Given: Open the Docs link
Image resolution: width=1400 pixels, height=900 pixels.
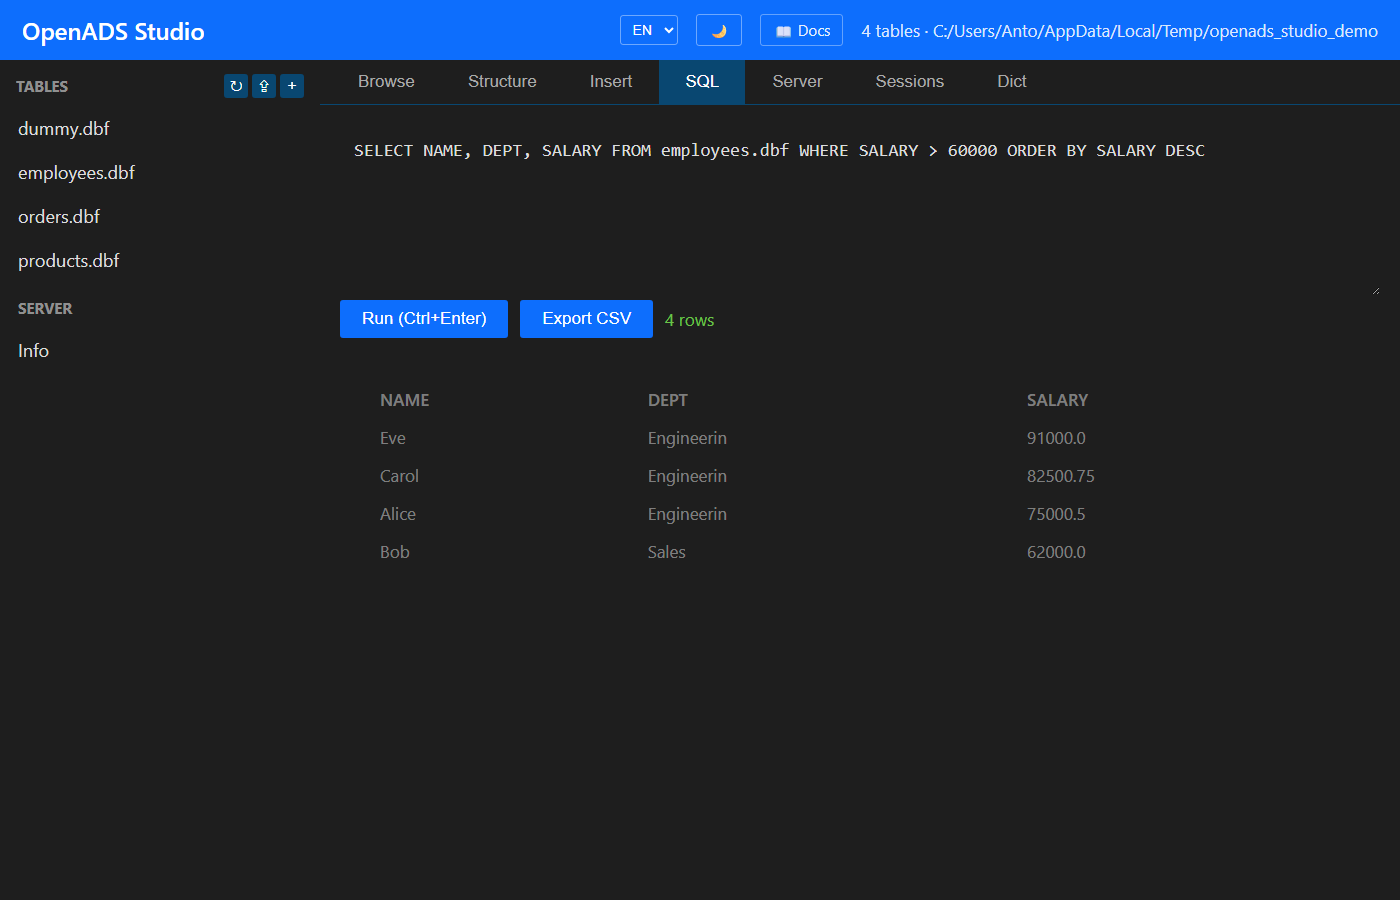Looking at the screenshot, I should pos(801,30).
